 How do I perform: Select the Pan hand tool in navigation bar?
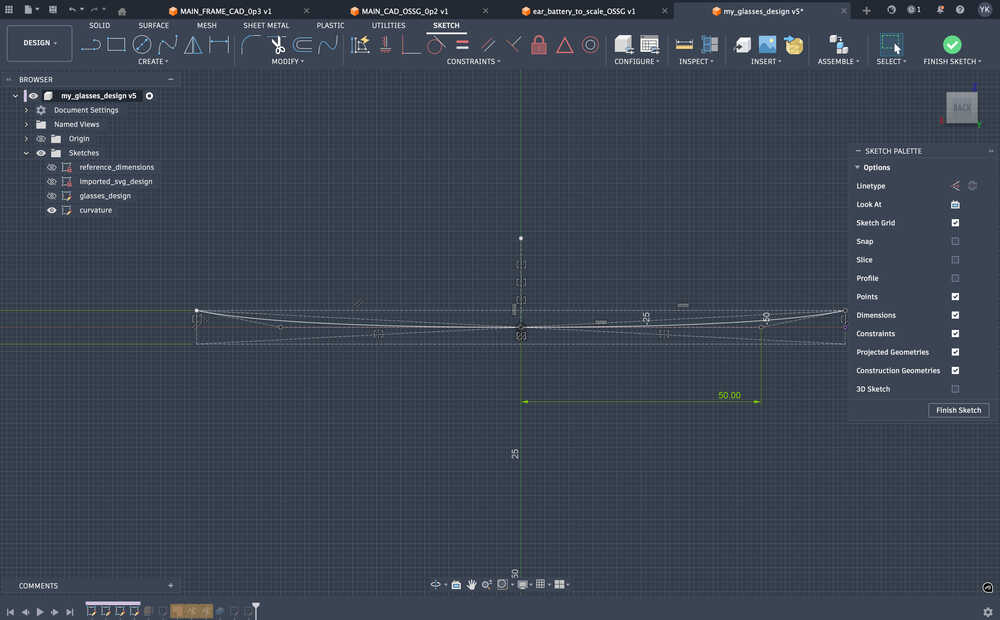point(471,584)
